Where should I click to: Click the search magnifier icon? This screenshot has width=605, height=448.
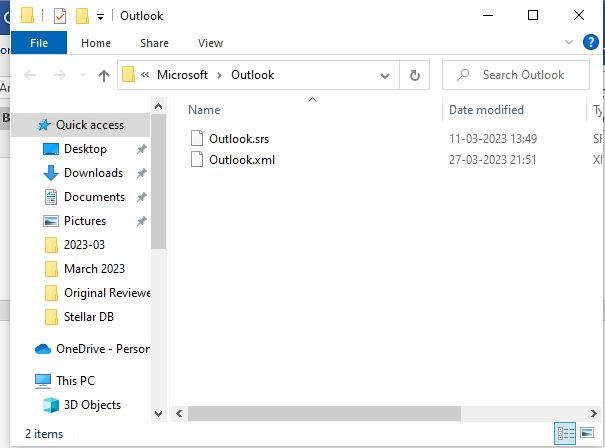tap(463, 74)
